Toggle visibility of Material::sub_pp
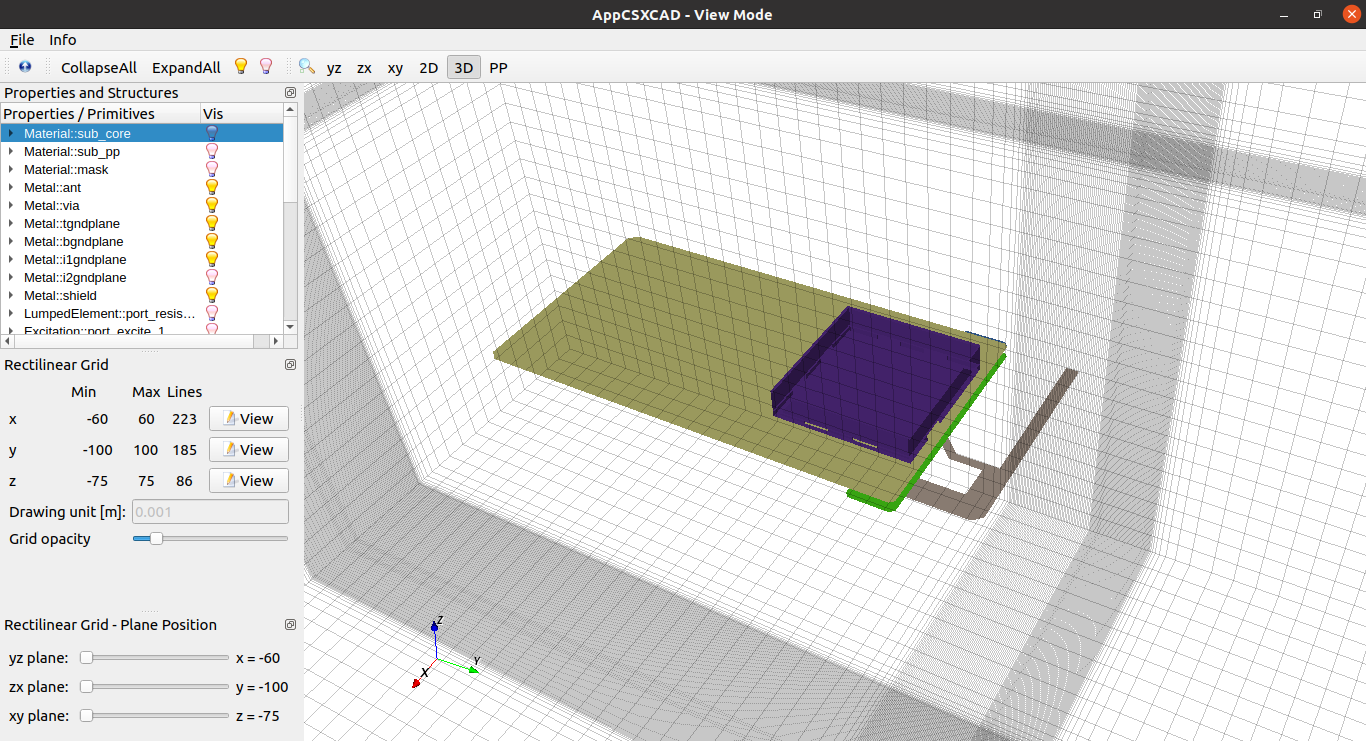 [x=211, y=151]
